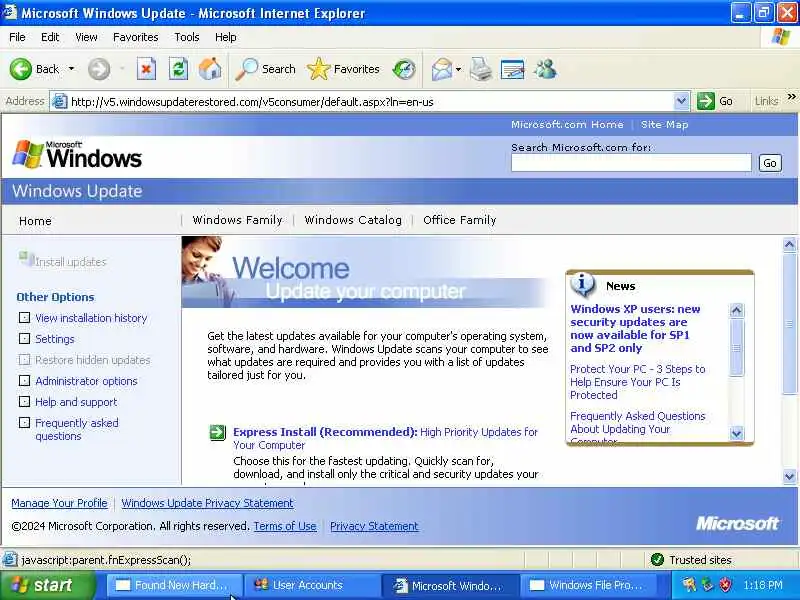
Task: Click News panel scroll down arrow
Action: point(736,434)
